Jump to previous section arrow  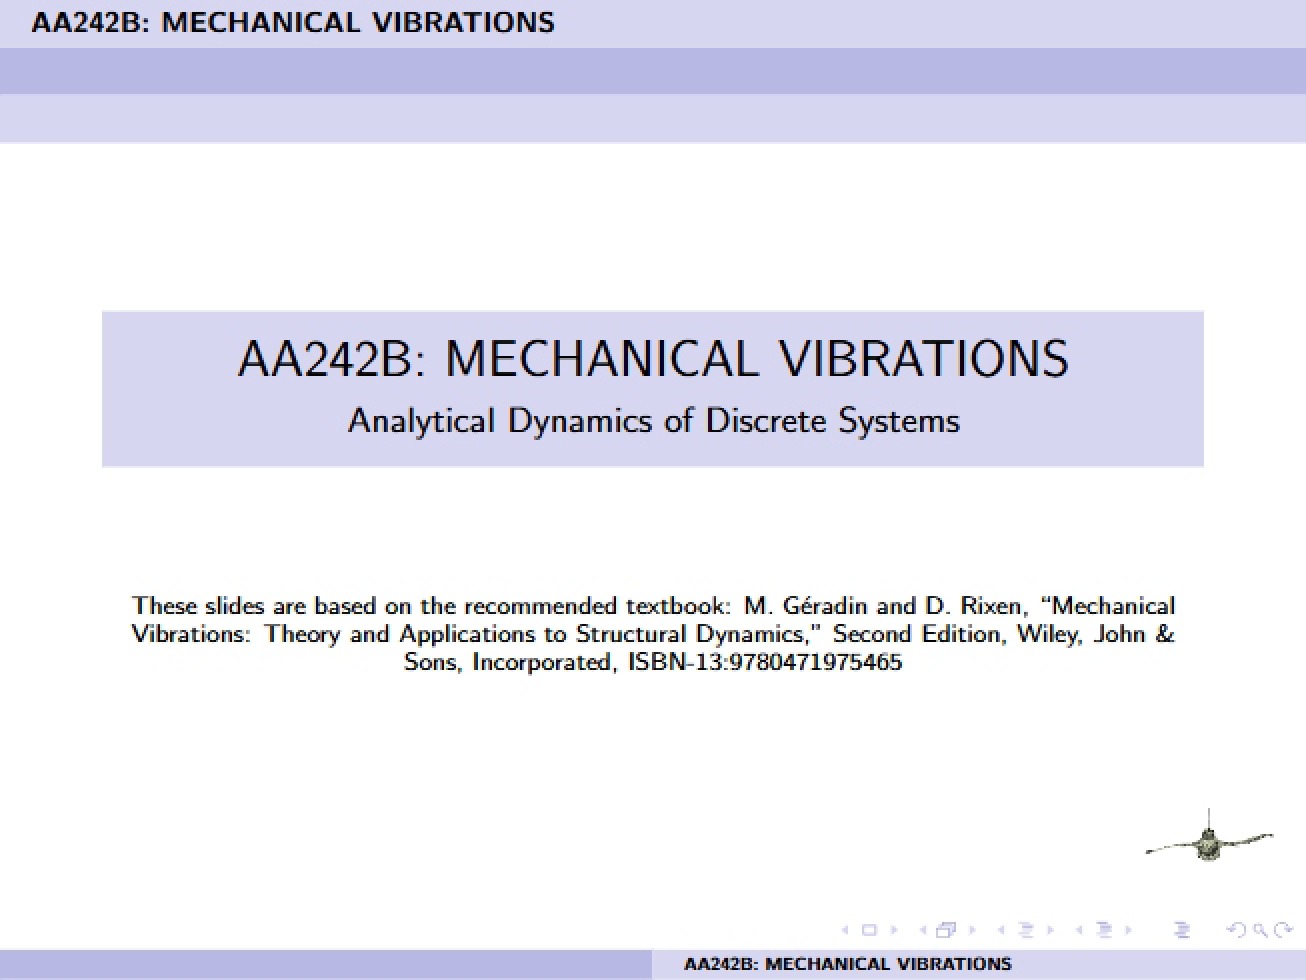click(1079, 930)
